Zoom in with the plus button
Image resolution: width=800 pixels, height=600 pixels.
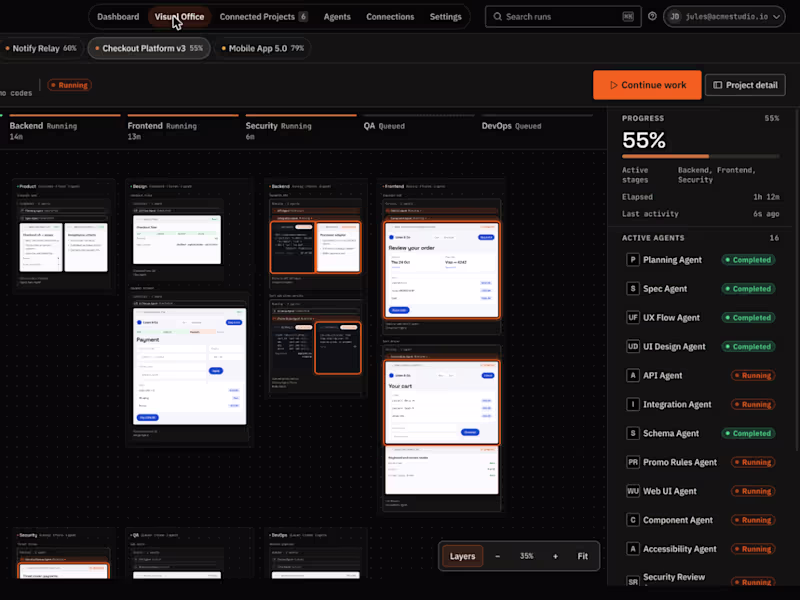point(555,556)
